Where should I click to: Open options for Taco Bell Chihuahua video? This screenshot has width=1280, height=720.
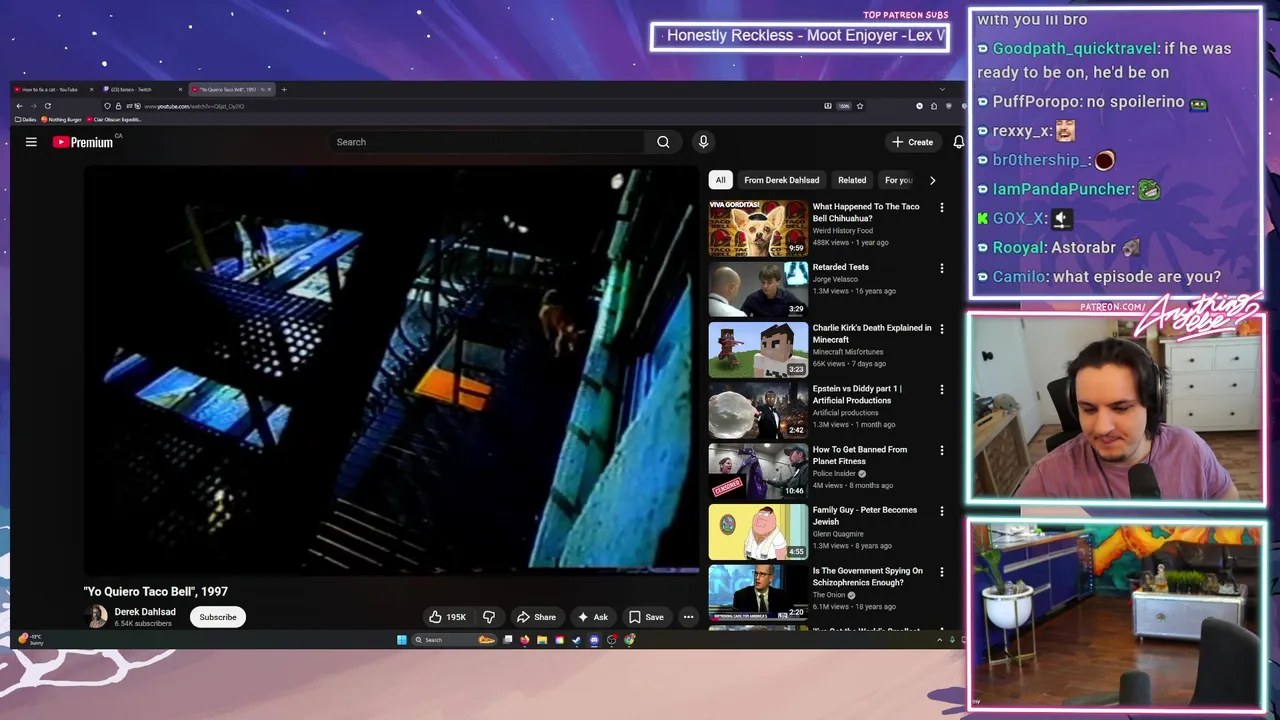click(x=941, y=207)
